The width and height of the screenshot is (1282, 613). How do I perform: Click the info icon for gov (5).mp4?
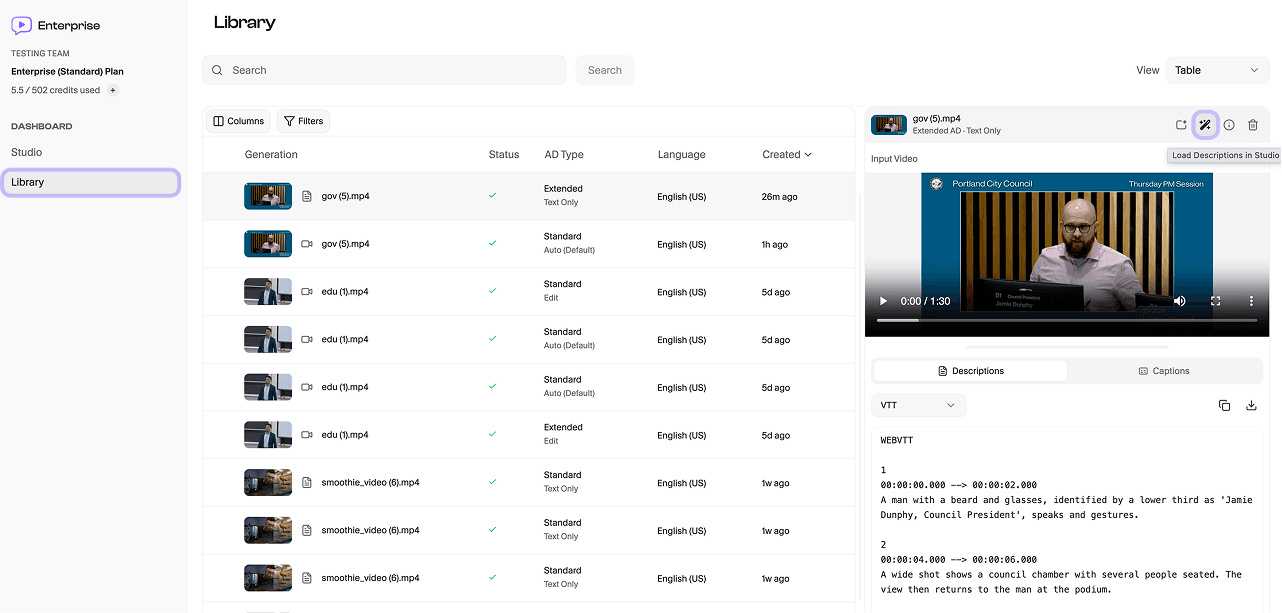(1229, 124)
